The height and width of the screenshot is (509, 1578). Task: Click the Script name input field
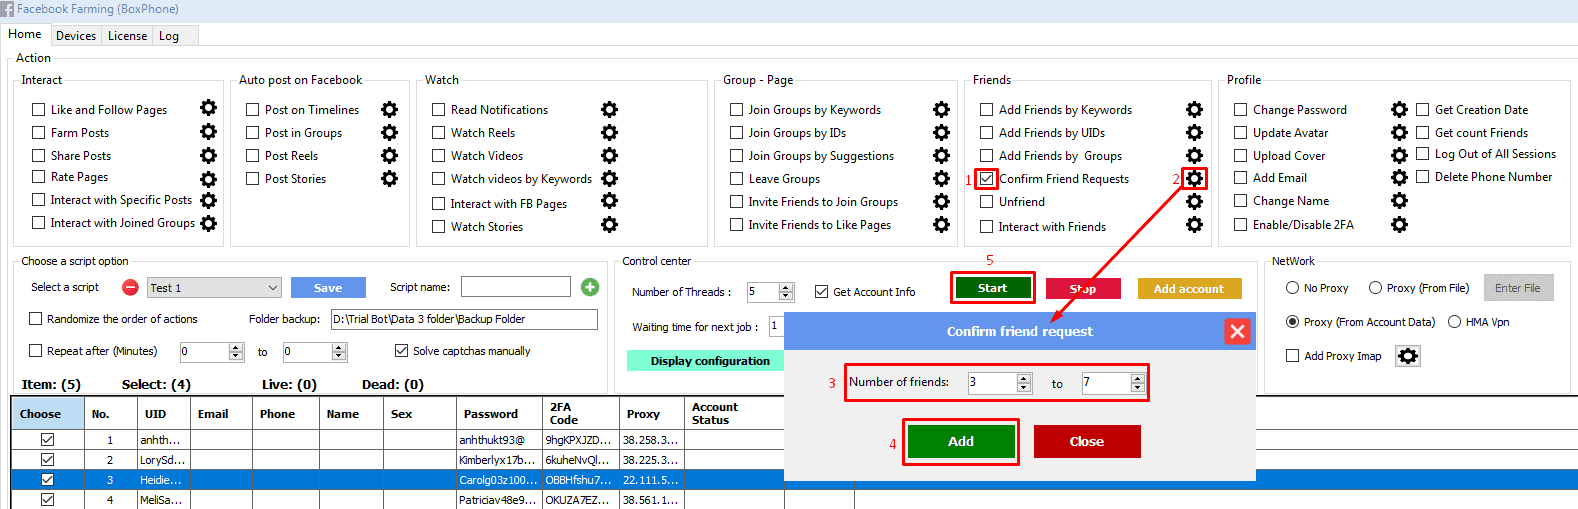[x=516, y=287]
